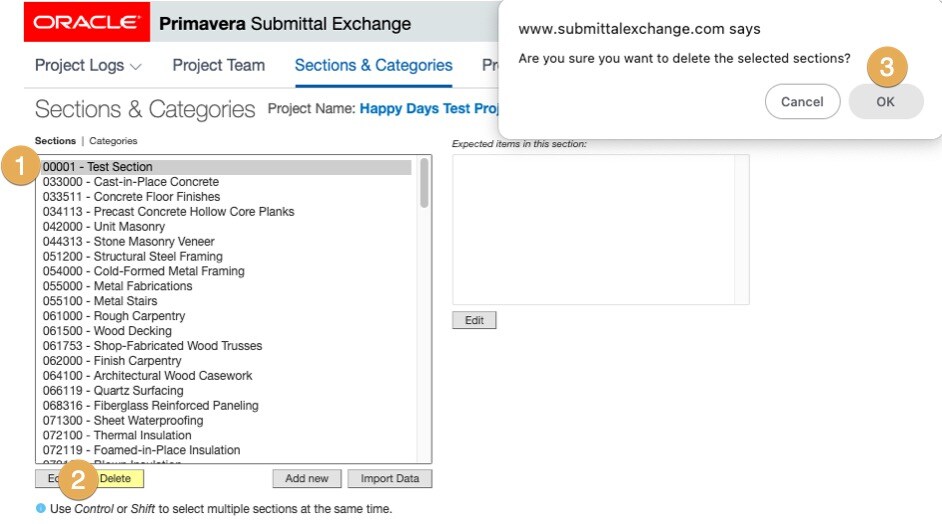Select 061000 - Rough Carpentry

point(226,316)
